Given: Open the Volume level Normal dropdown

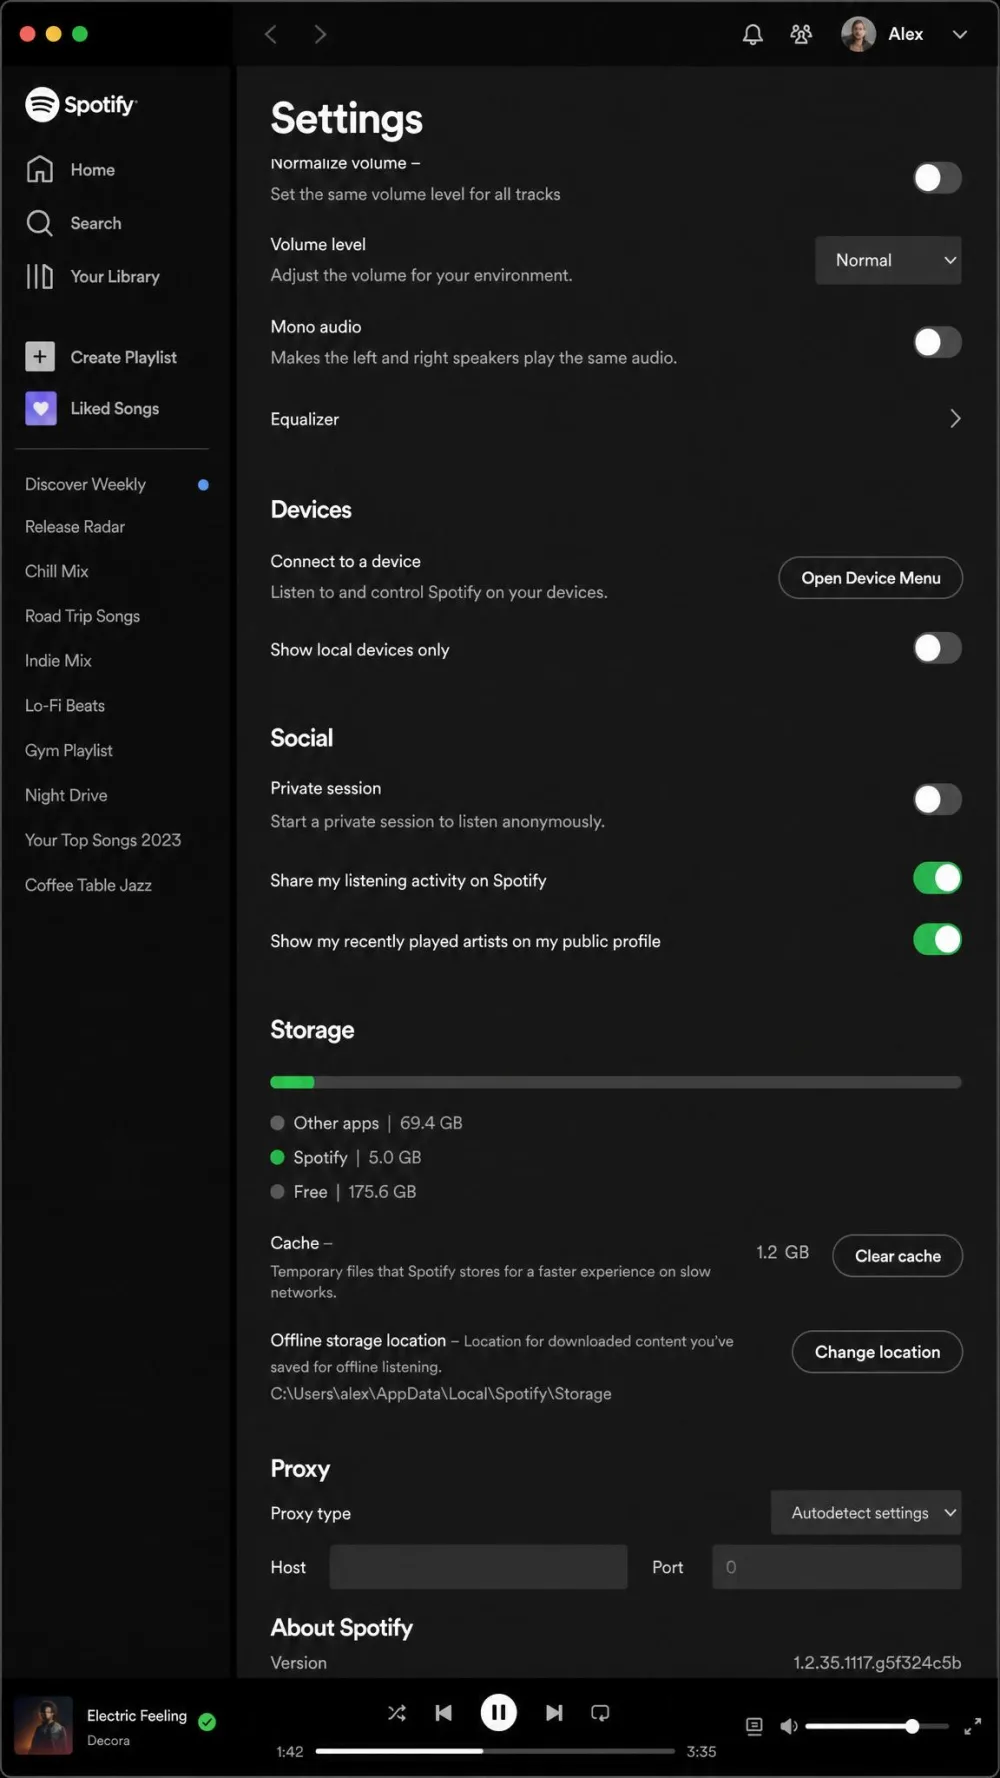Looking at the screenshot, I should [x=888, y=260].
